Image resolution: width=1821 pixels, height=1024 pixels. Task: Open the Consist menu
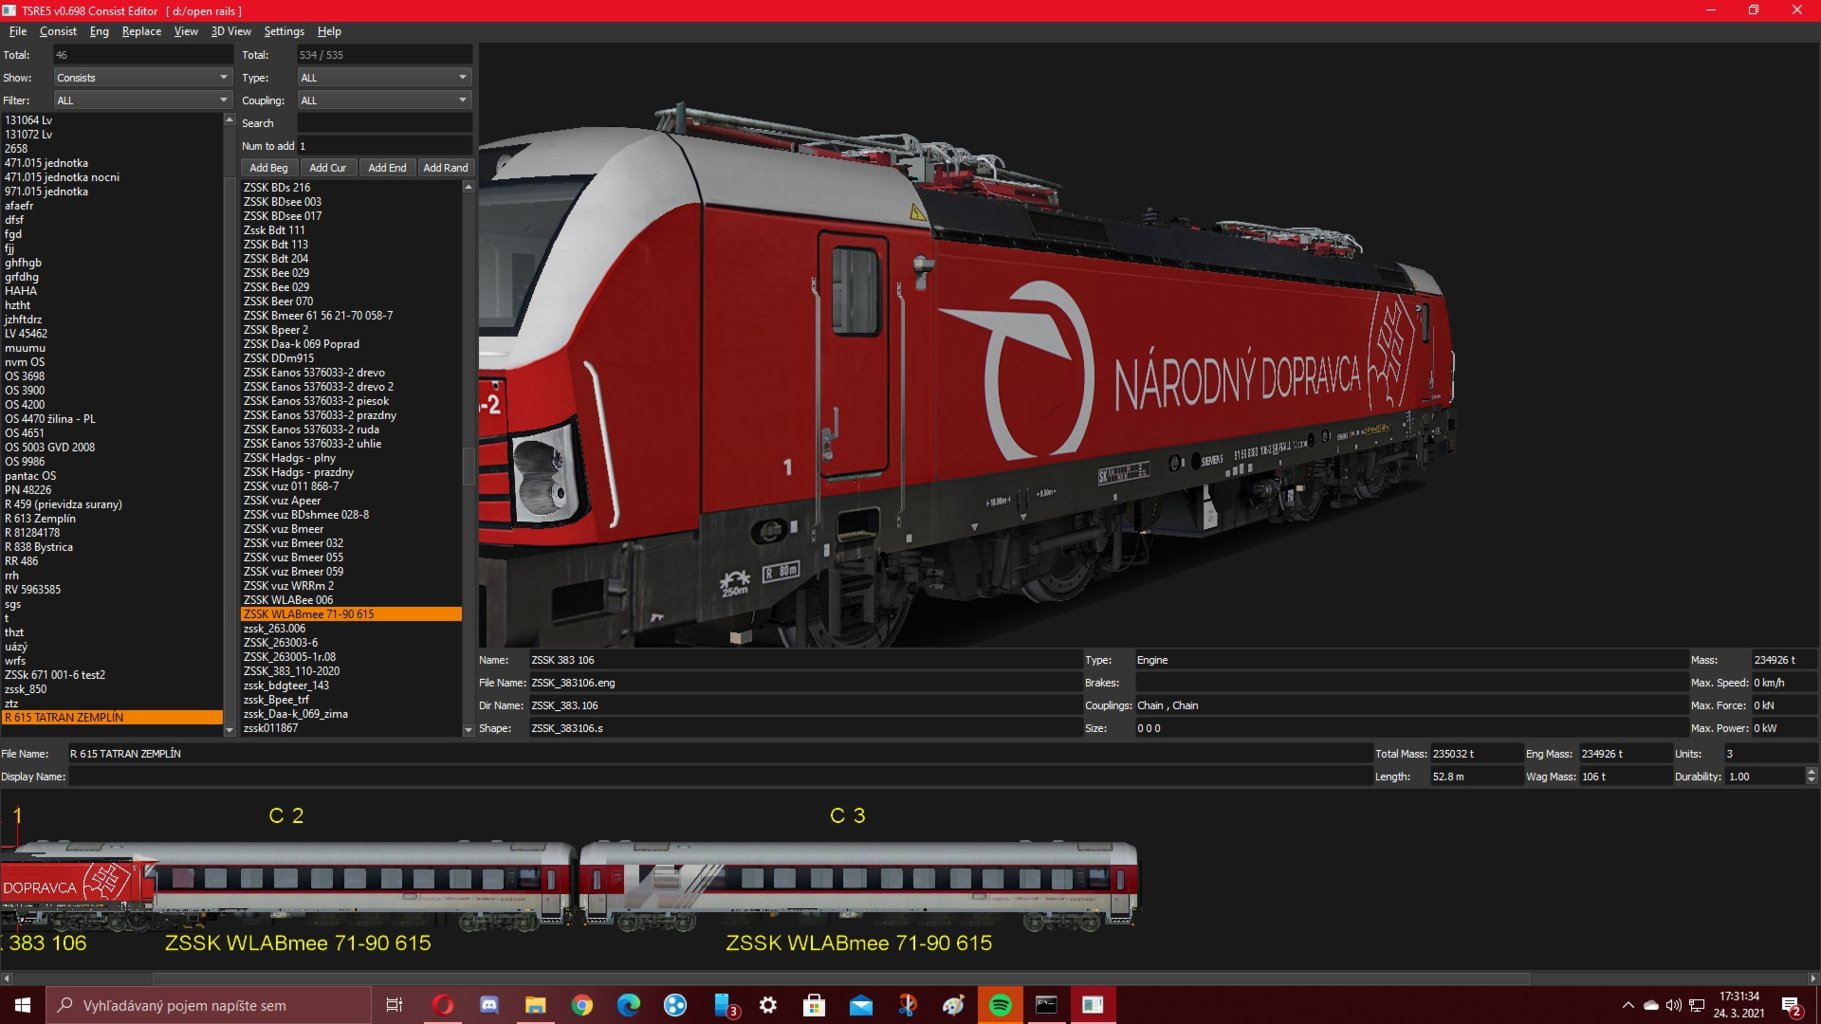click(x=58, y=32)
